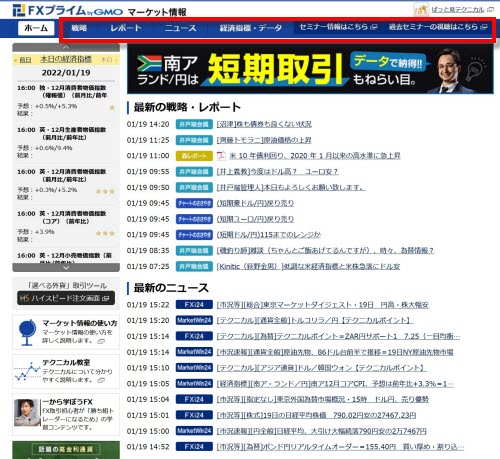Open [齊藤トモラニ]原油価格の上昇 report
The image size is (500, 459).
[x=264, y=140]
